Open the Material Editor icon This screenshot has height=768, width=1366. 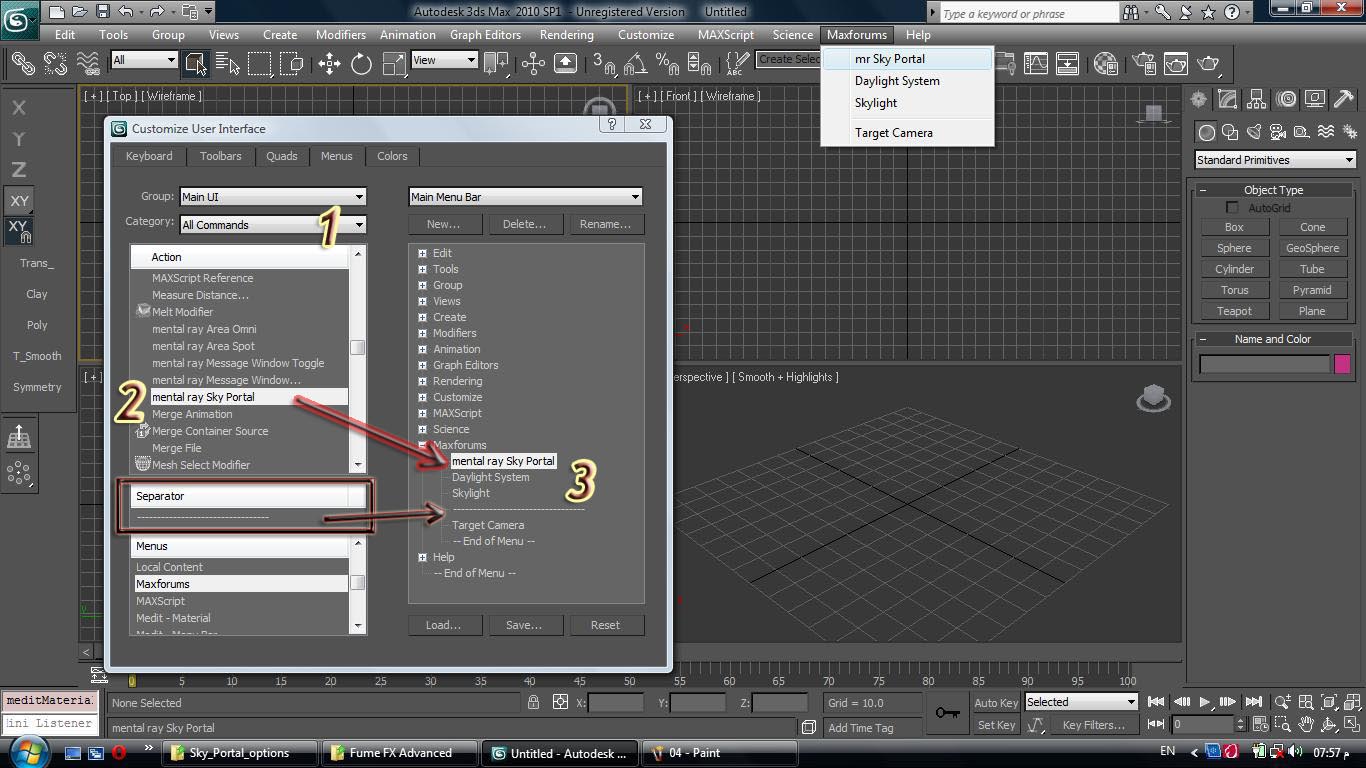coord(1106,63)
